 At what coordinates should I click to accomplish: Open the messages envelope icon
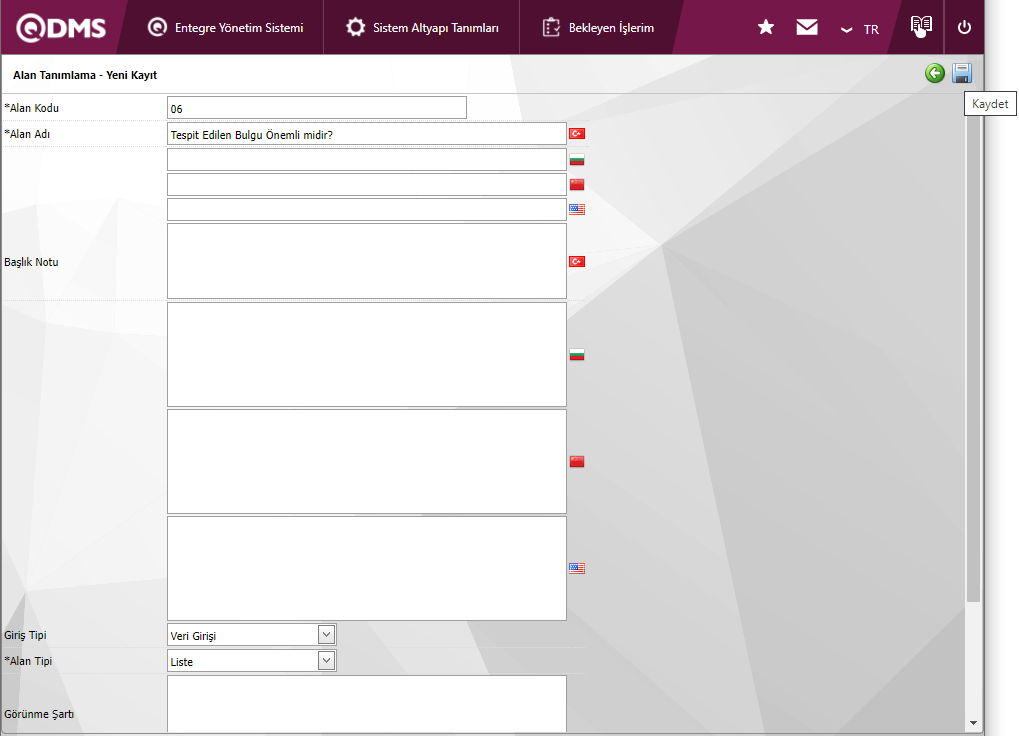point(806,27)
